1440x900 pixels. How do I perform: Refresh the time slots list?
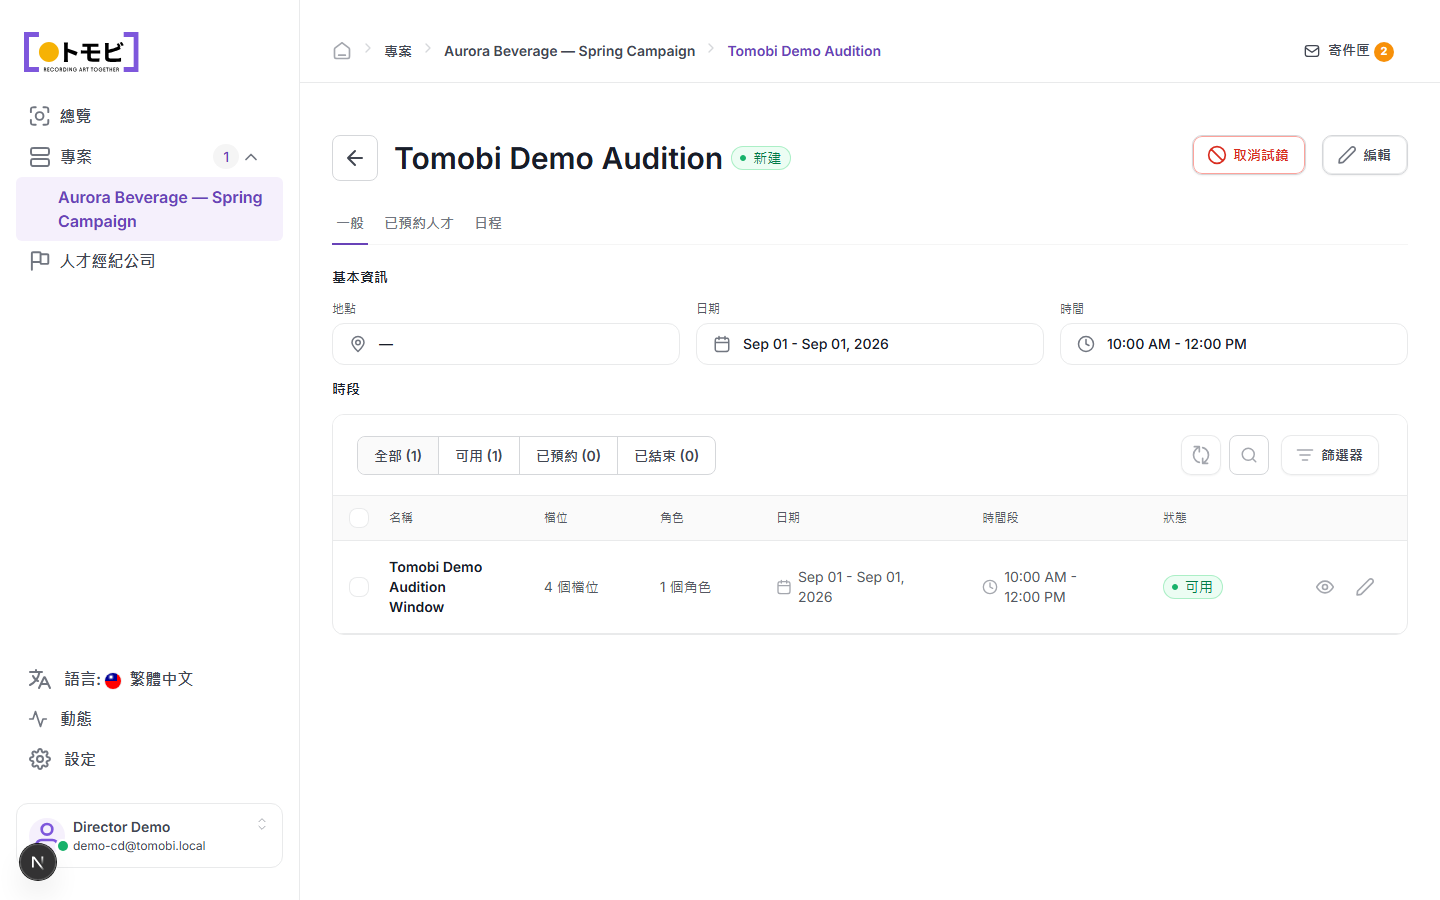tap(1201, 455)
